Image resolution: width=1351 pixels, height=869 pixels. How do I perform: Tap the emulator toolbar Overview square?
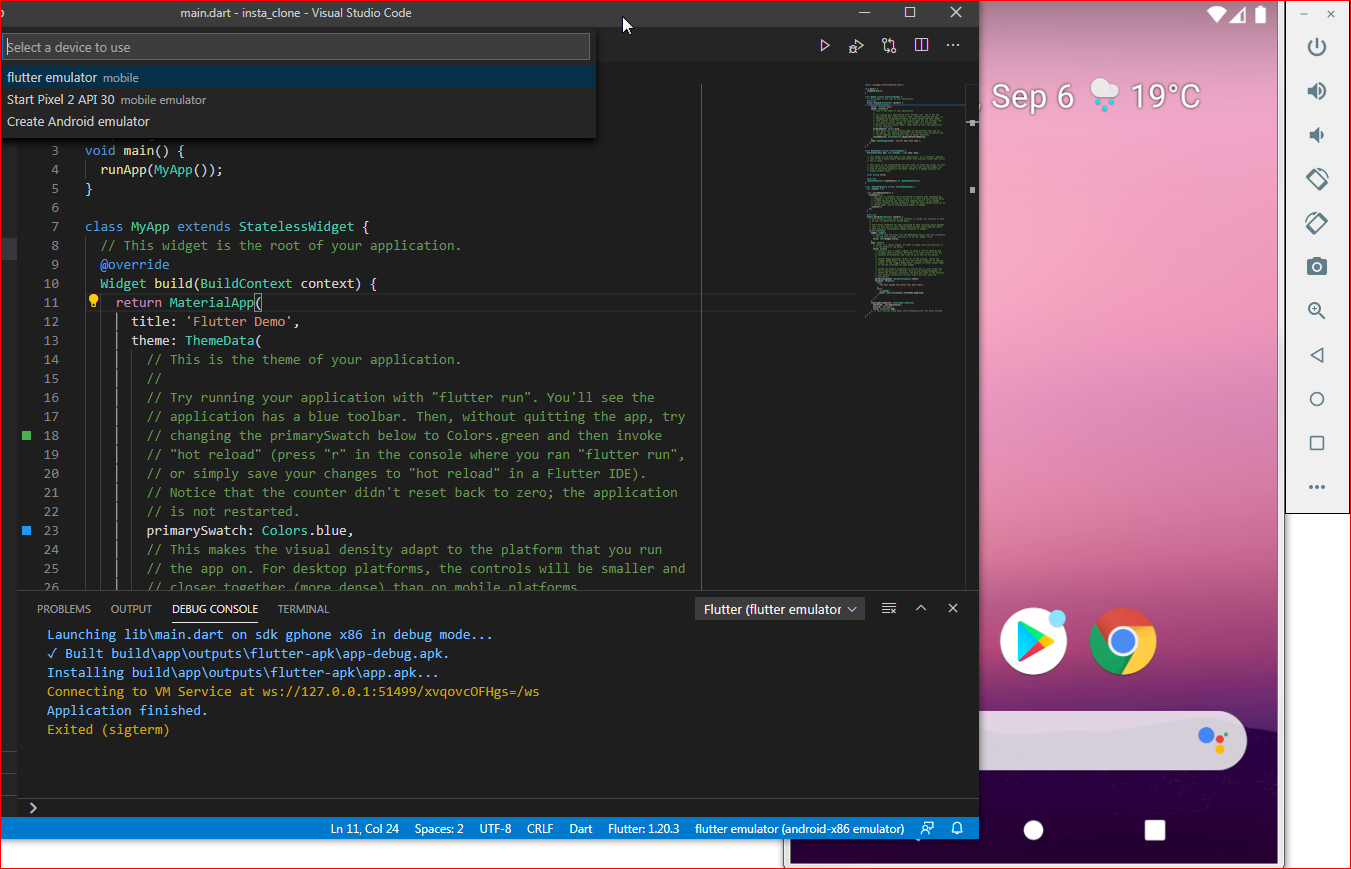[1317, 443]
